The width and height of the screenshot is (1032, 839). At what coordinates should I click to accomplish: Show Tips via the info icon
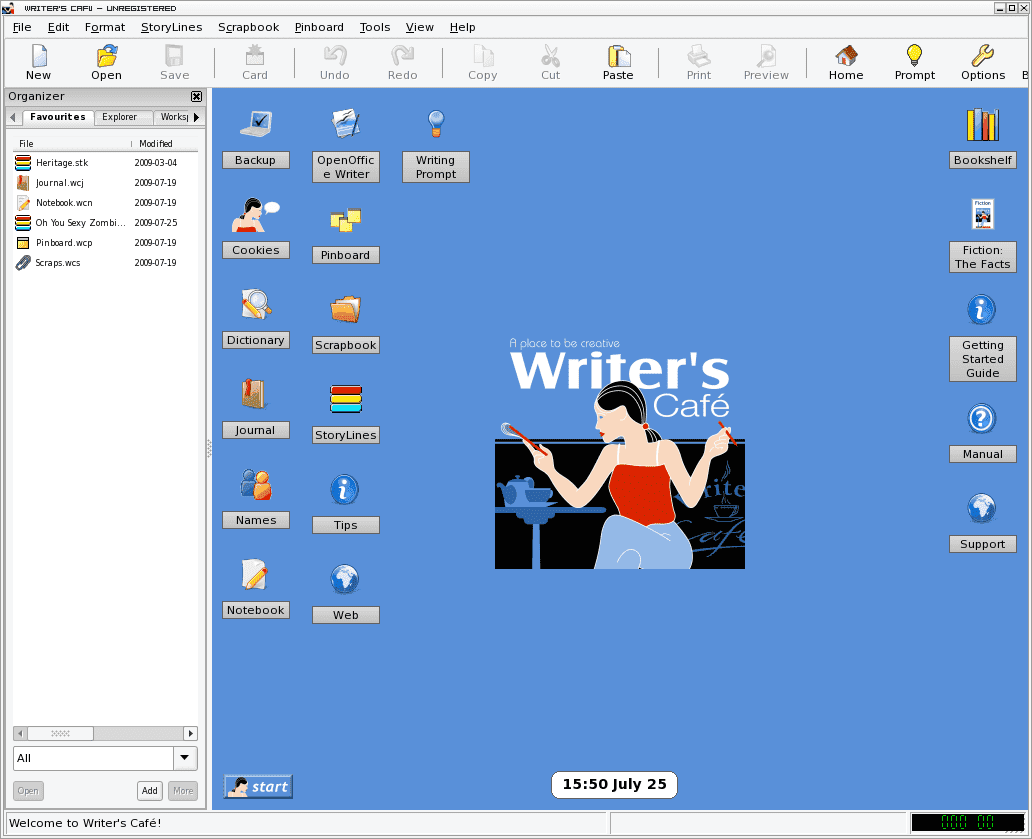(344, 489)
